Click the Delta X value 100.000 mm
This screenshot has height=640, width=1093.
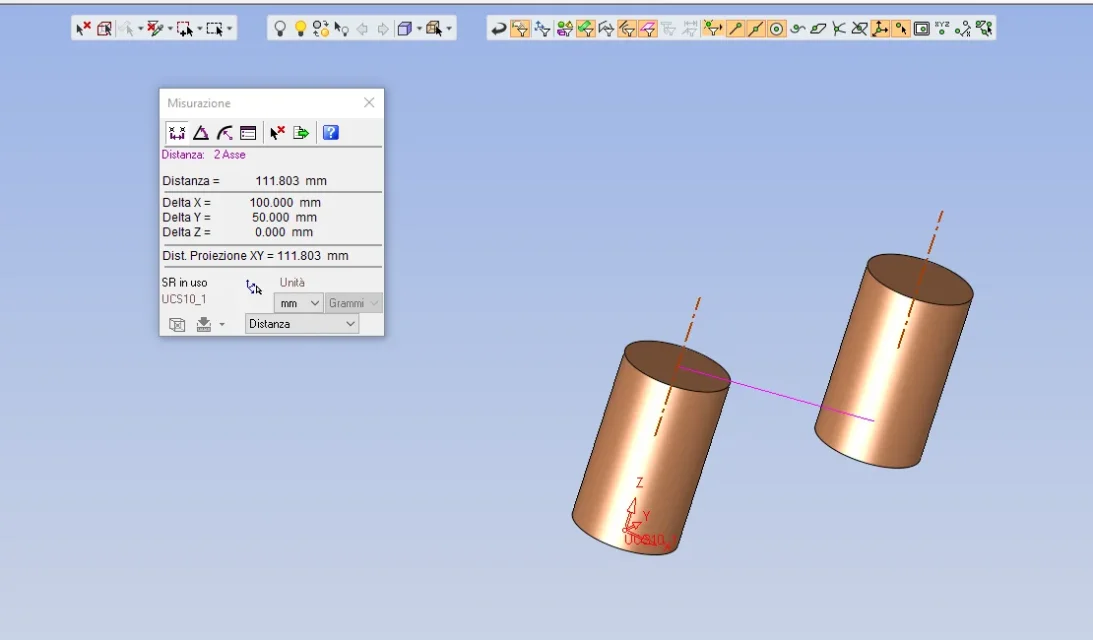click(x=285, y=202)
